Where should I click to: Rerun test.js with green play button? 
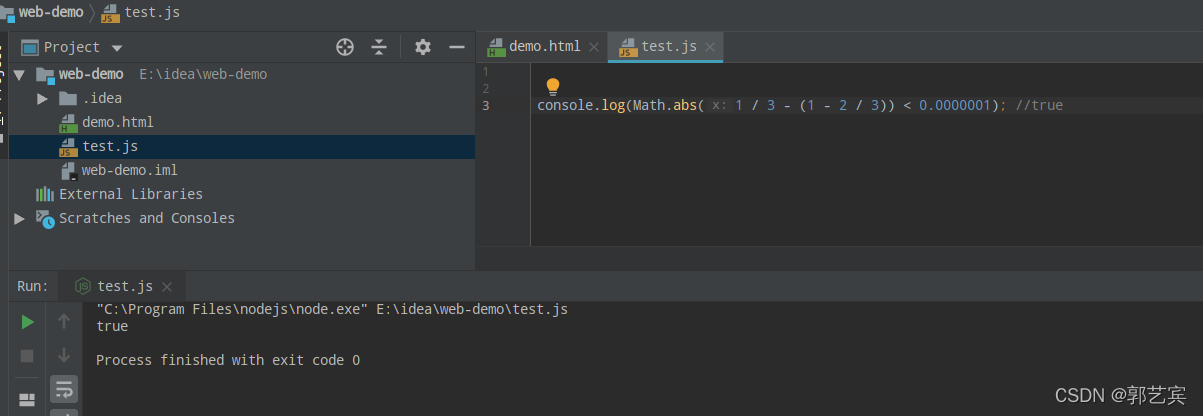coord(27,322)
